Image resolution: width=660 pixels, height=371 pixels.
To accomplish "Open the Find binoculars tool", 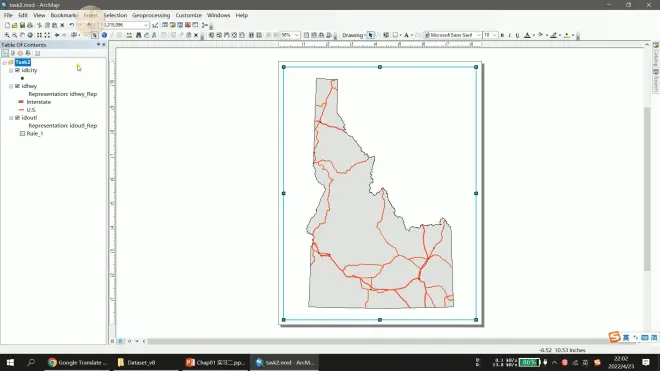I will pos(138,35).
